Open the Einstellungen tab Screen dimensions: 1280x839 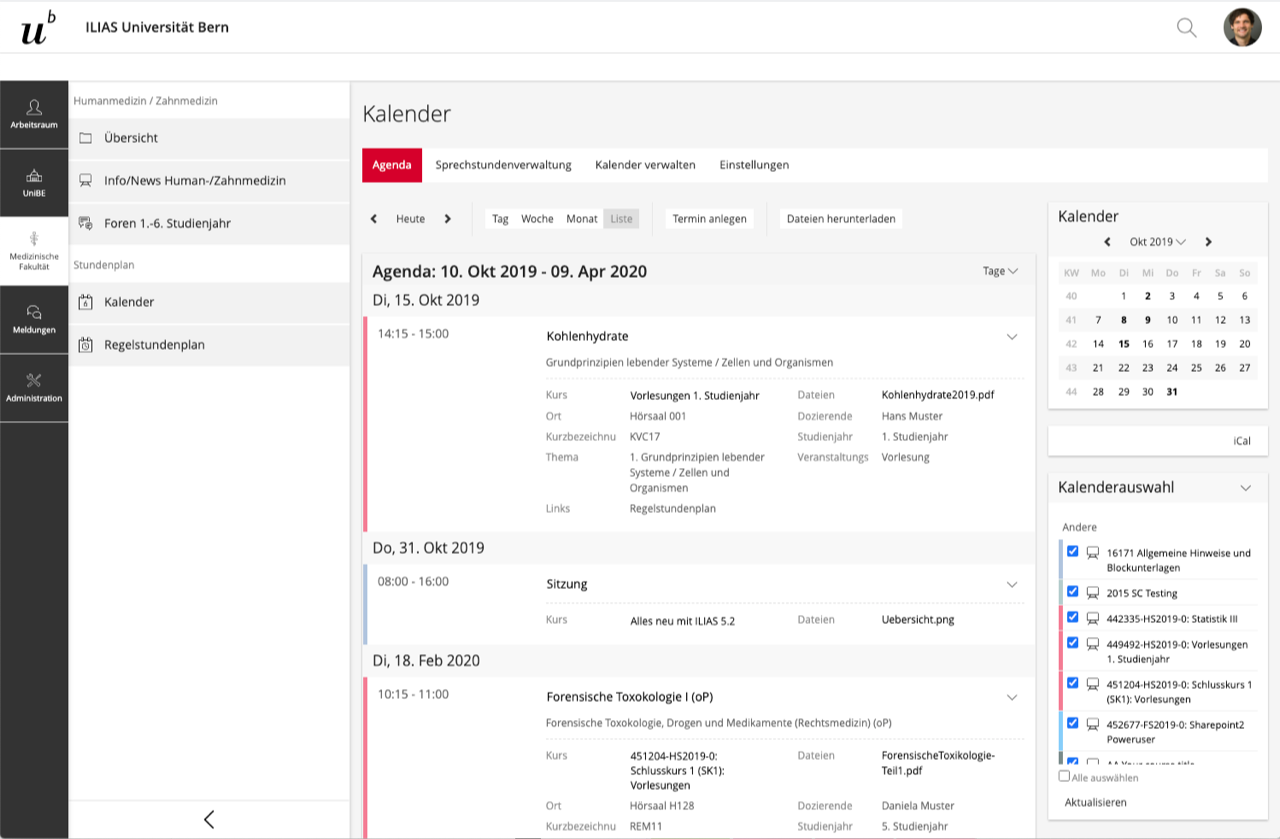(x=754, y=165)
